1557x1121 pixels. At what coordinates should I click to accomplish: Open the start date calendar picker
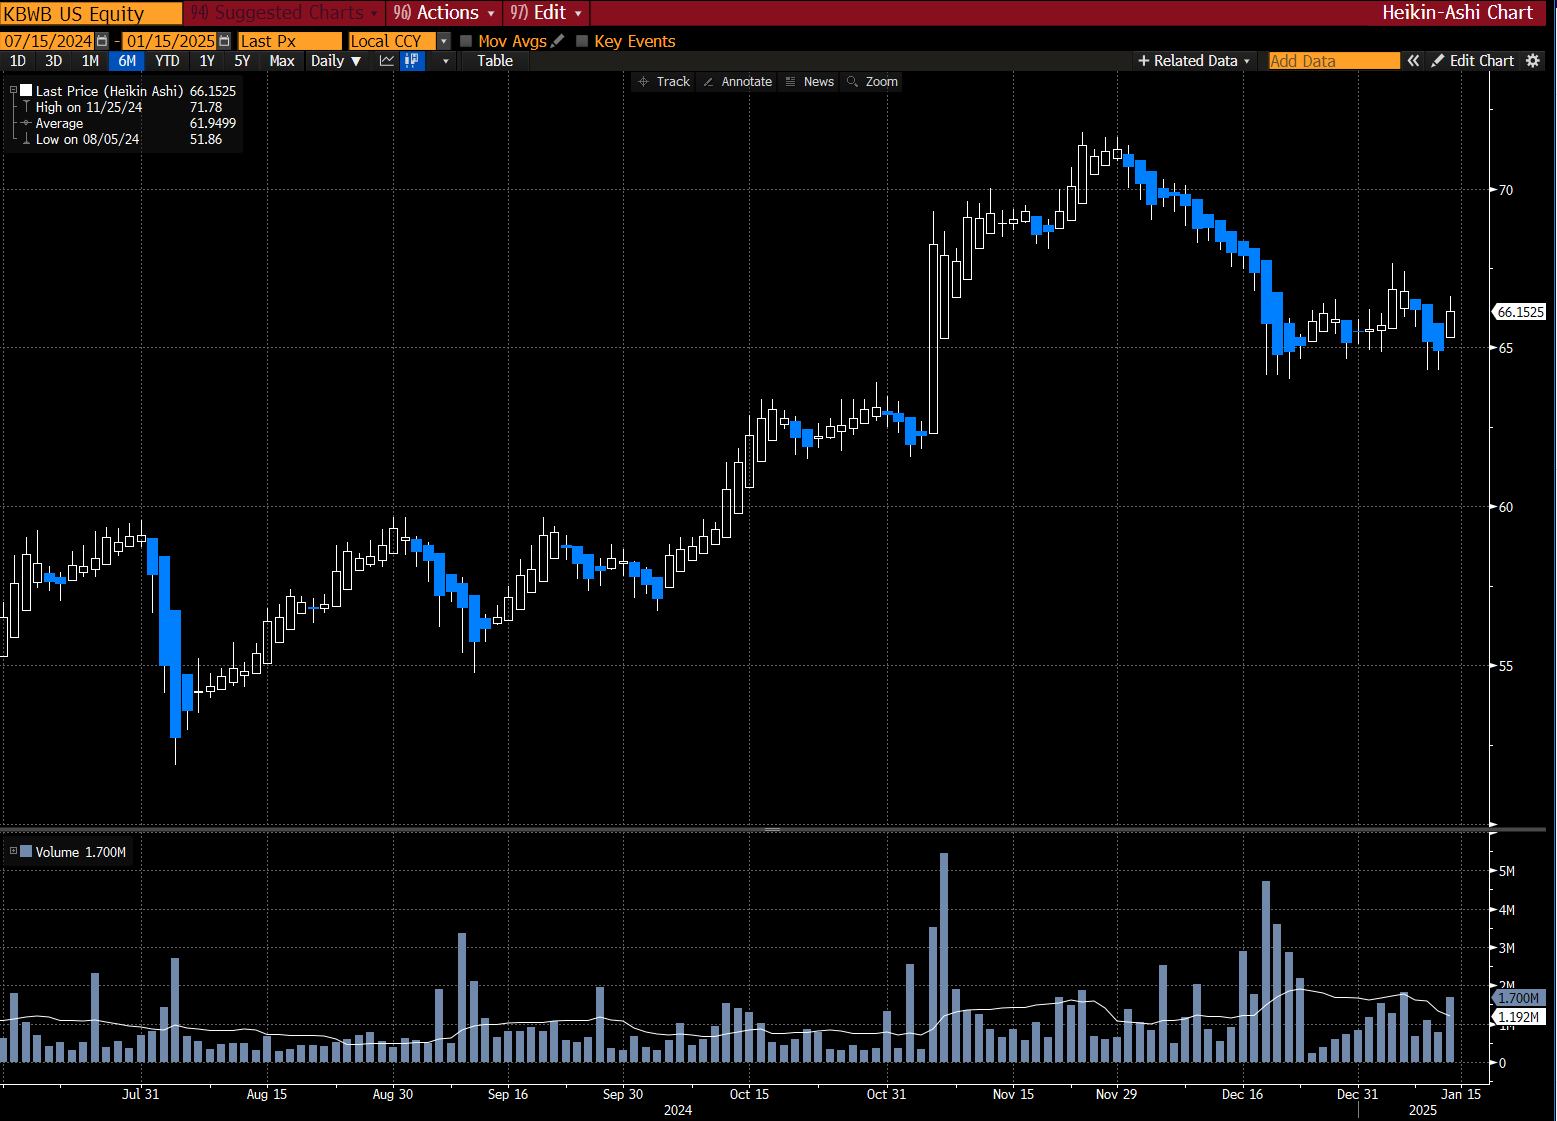click(x=102, y=41)
